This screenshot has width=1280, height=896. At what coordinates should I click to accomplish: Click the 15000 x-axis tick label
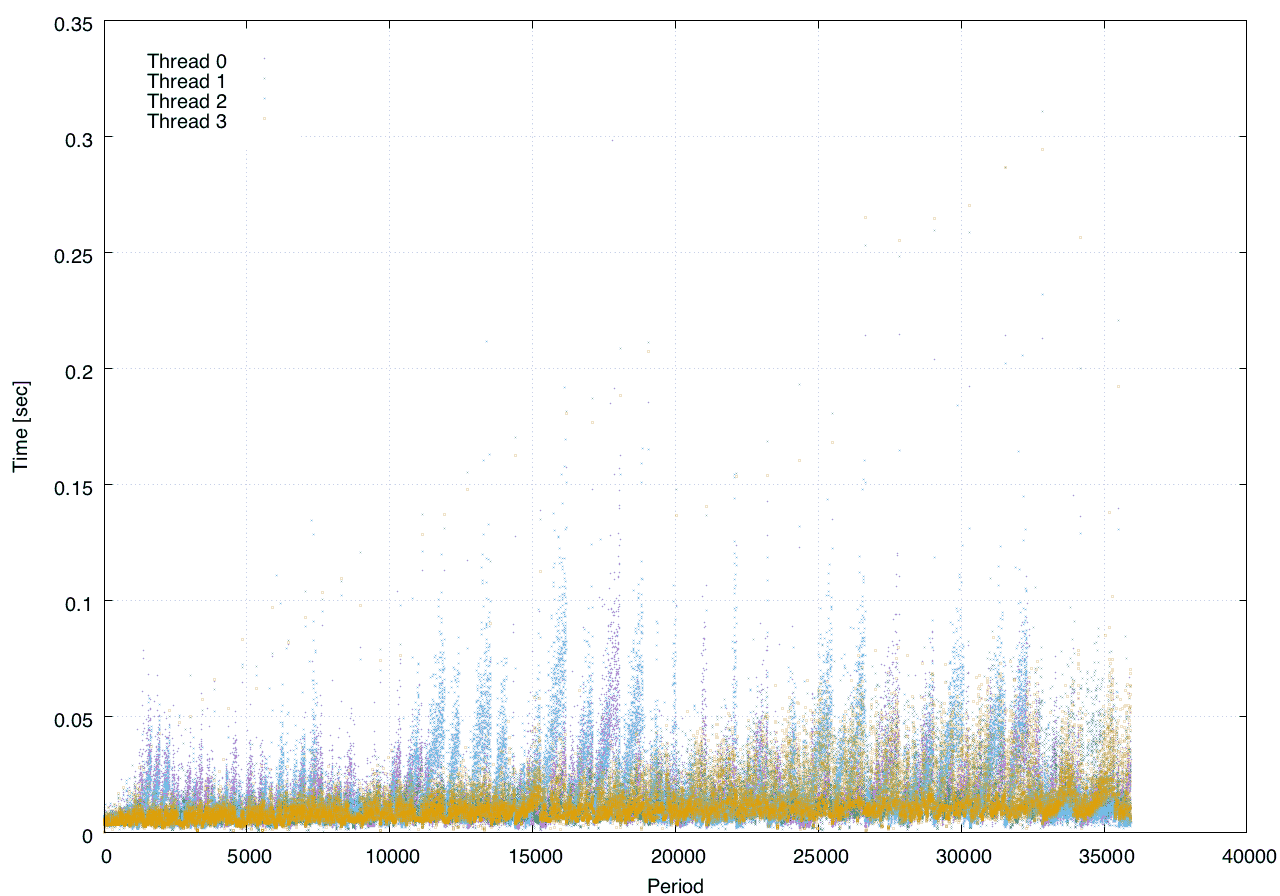pos(533,856)
